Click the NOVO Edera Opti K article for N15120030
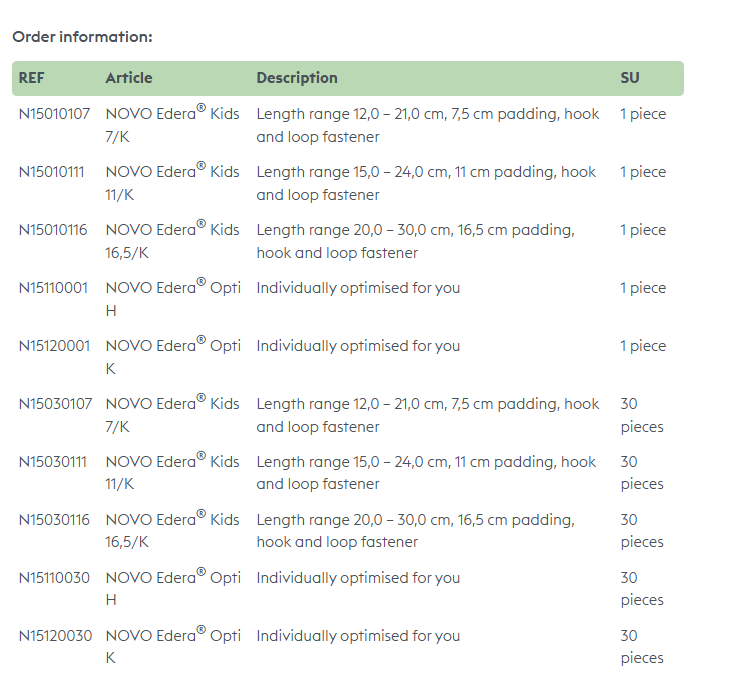Image resolution: width=745 pixels, height=699 pixels. tap(173, 646)
